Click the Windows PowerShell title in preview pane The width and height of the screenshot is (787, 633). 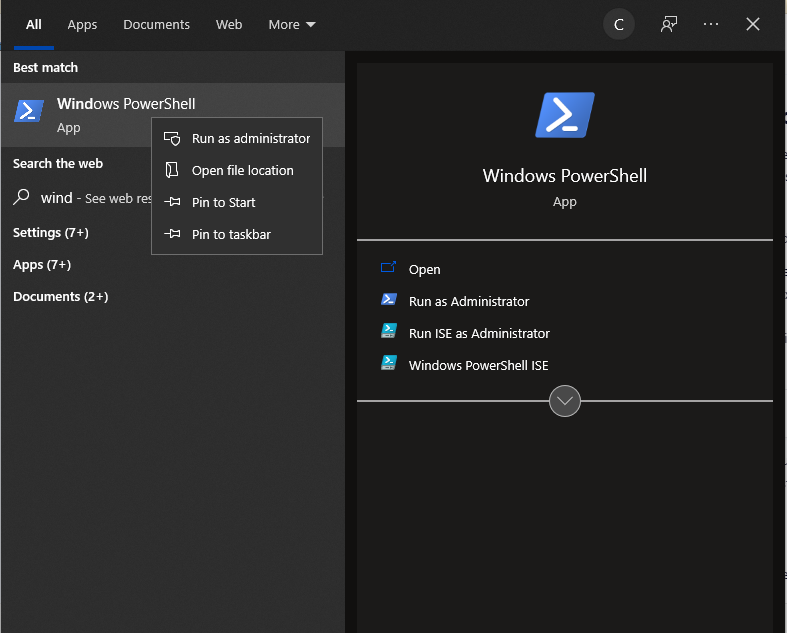pos(565,176)
